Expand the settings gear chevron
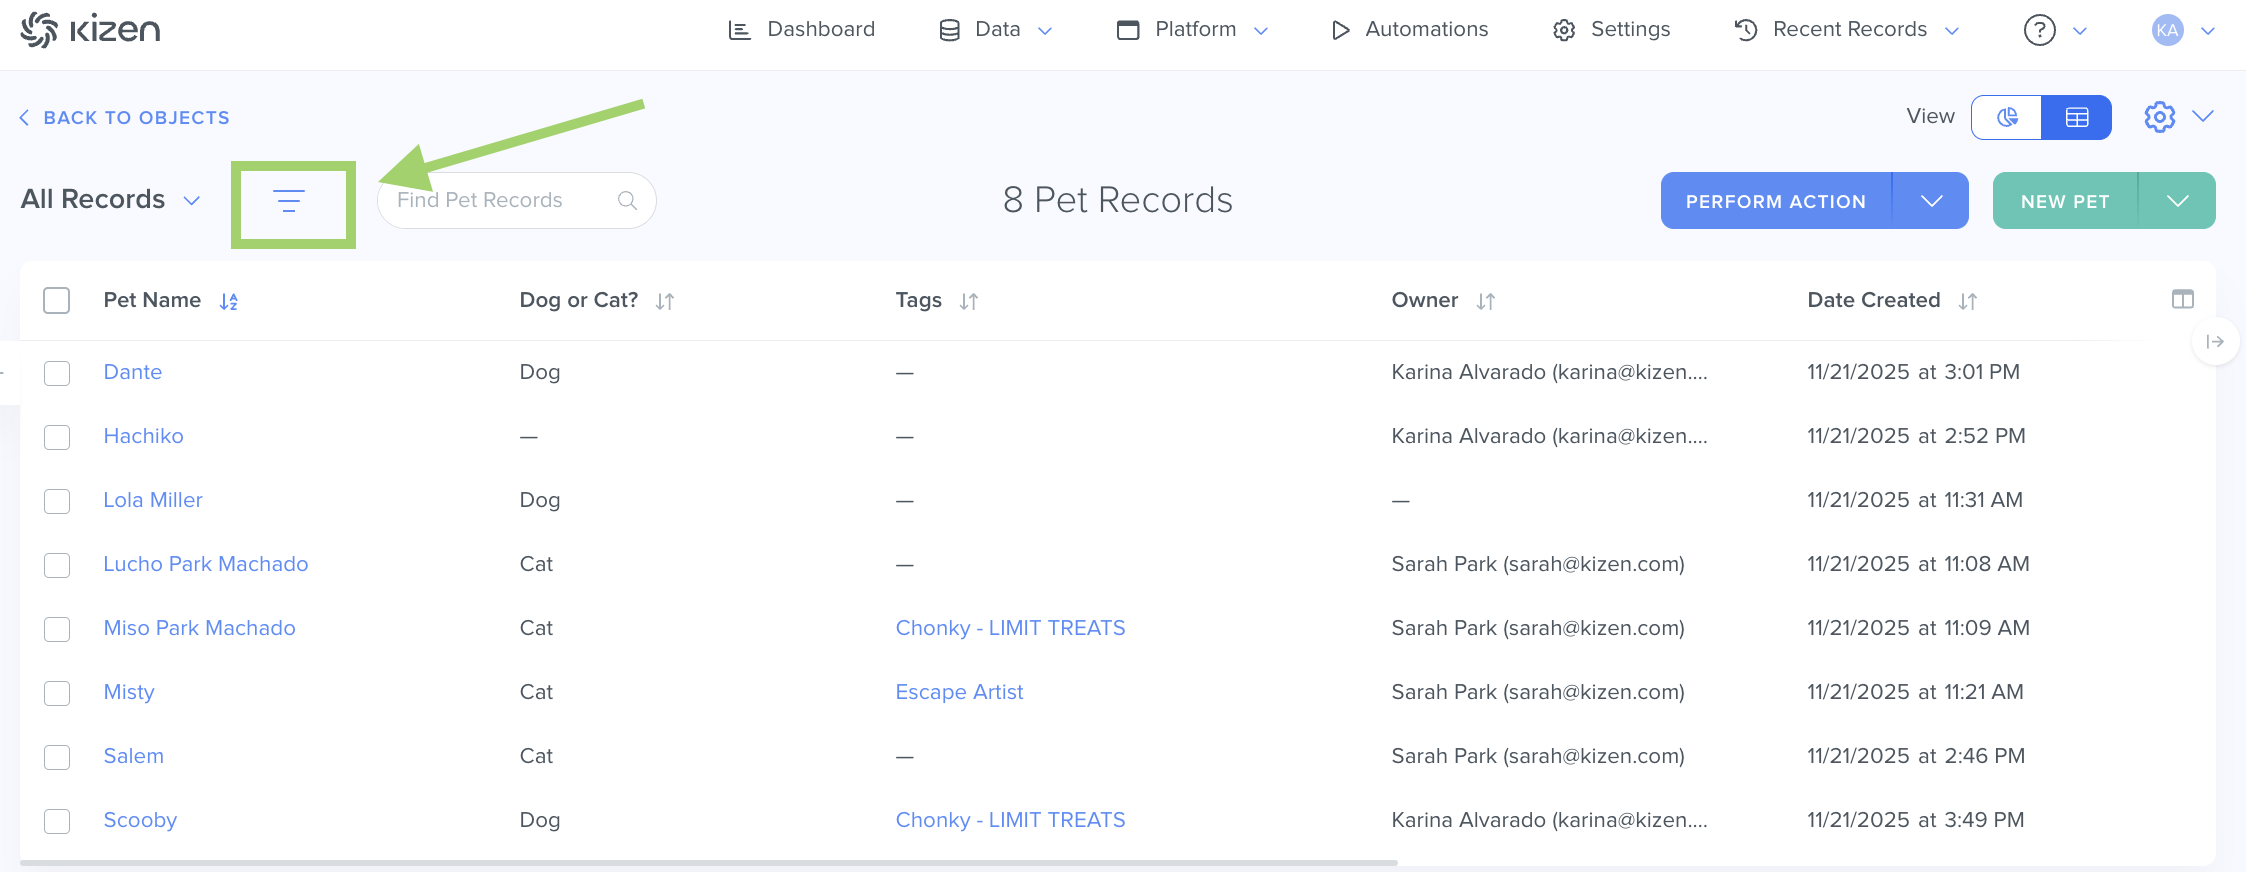This screenshot has width=2246, height=872. [2203, 117]
